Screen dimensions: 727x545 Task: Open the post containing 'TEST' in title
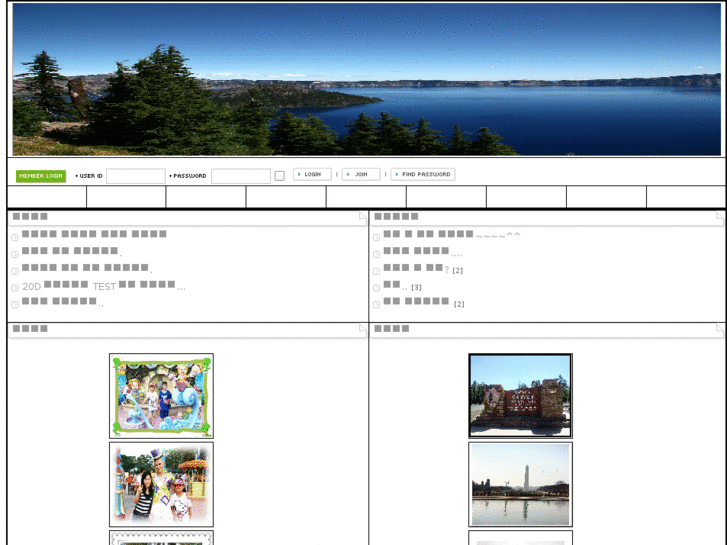tap(103, 286)
